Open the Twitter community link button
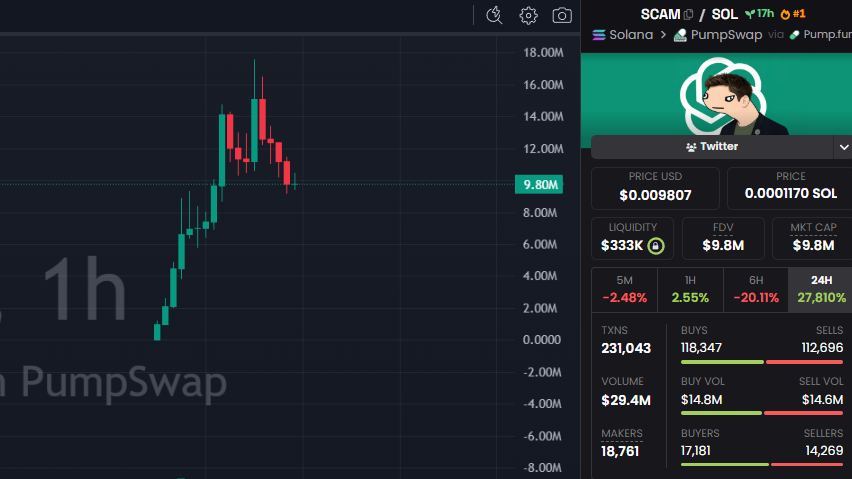The height and width of the screenshot is (479, 852). click(712, 147)
